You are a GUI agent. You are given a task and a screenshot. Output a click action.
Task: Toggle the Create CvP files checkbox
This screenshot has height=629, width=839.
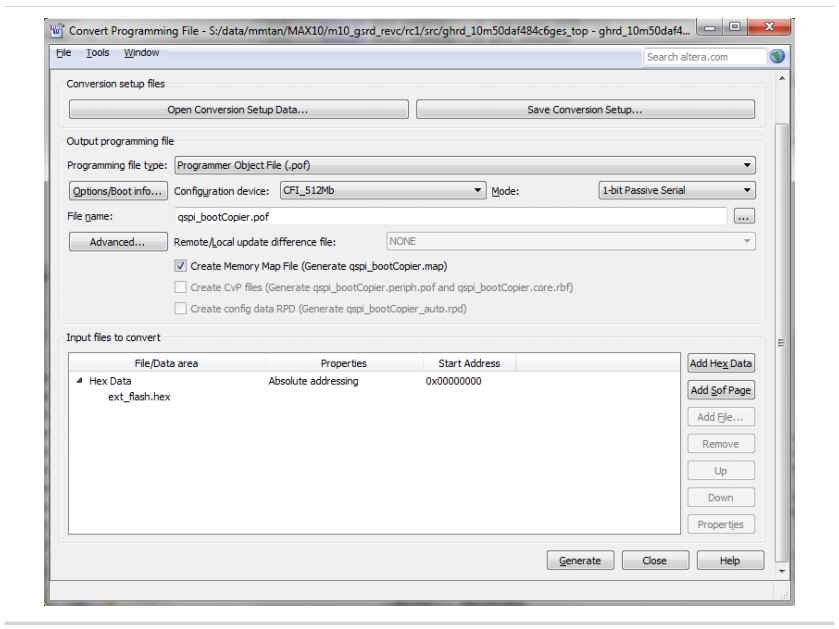180,287
